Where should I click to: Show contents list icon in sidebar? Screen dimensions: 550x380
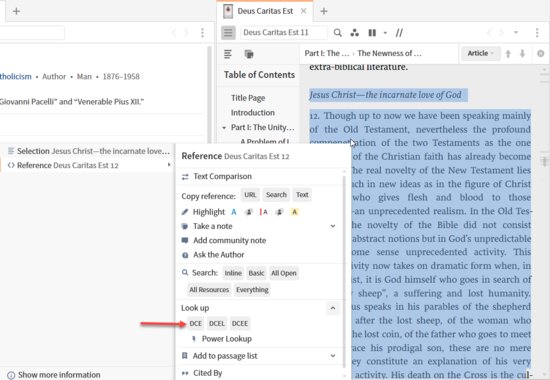coord(228,54)
